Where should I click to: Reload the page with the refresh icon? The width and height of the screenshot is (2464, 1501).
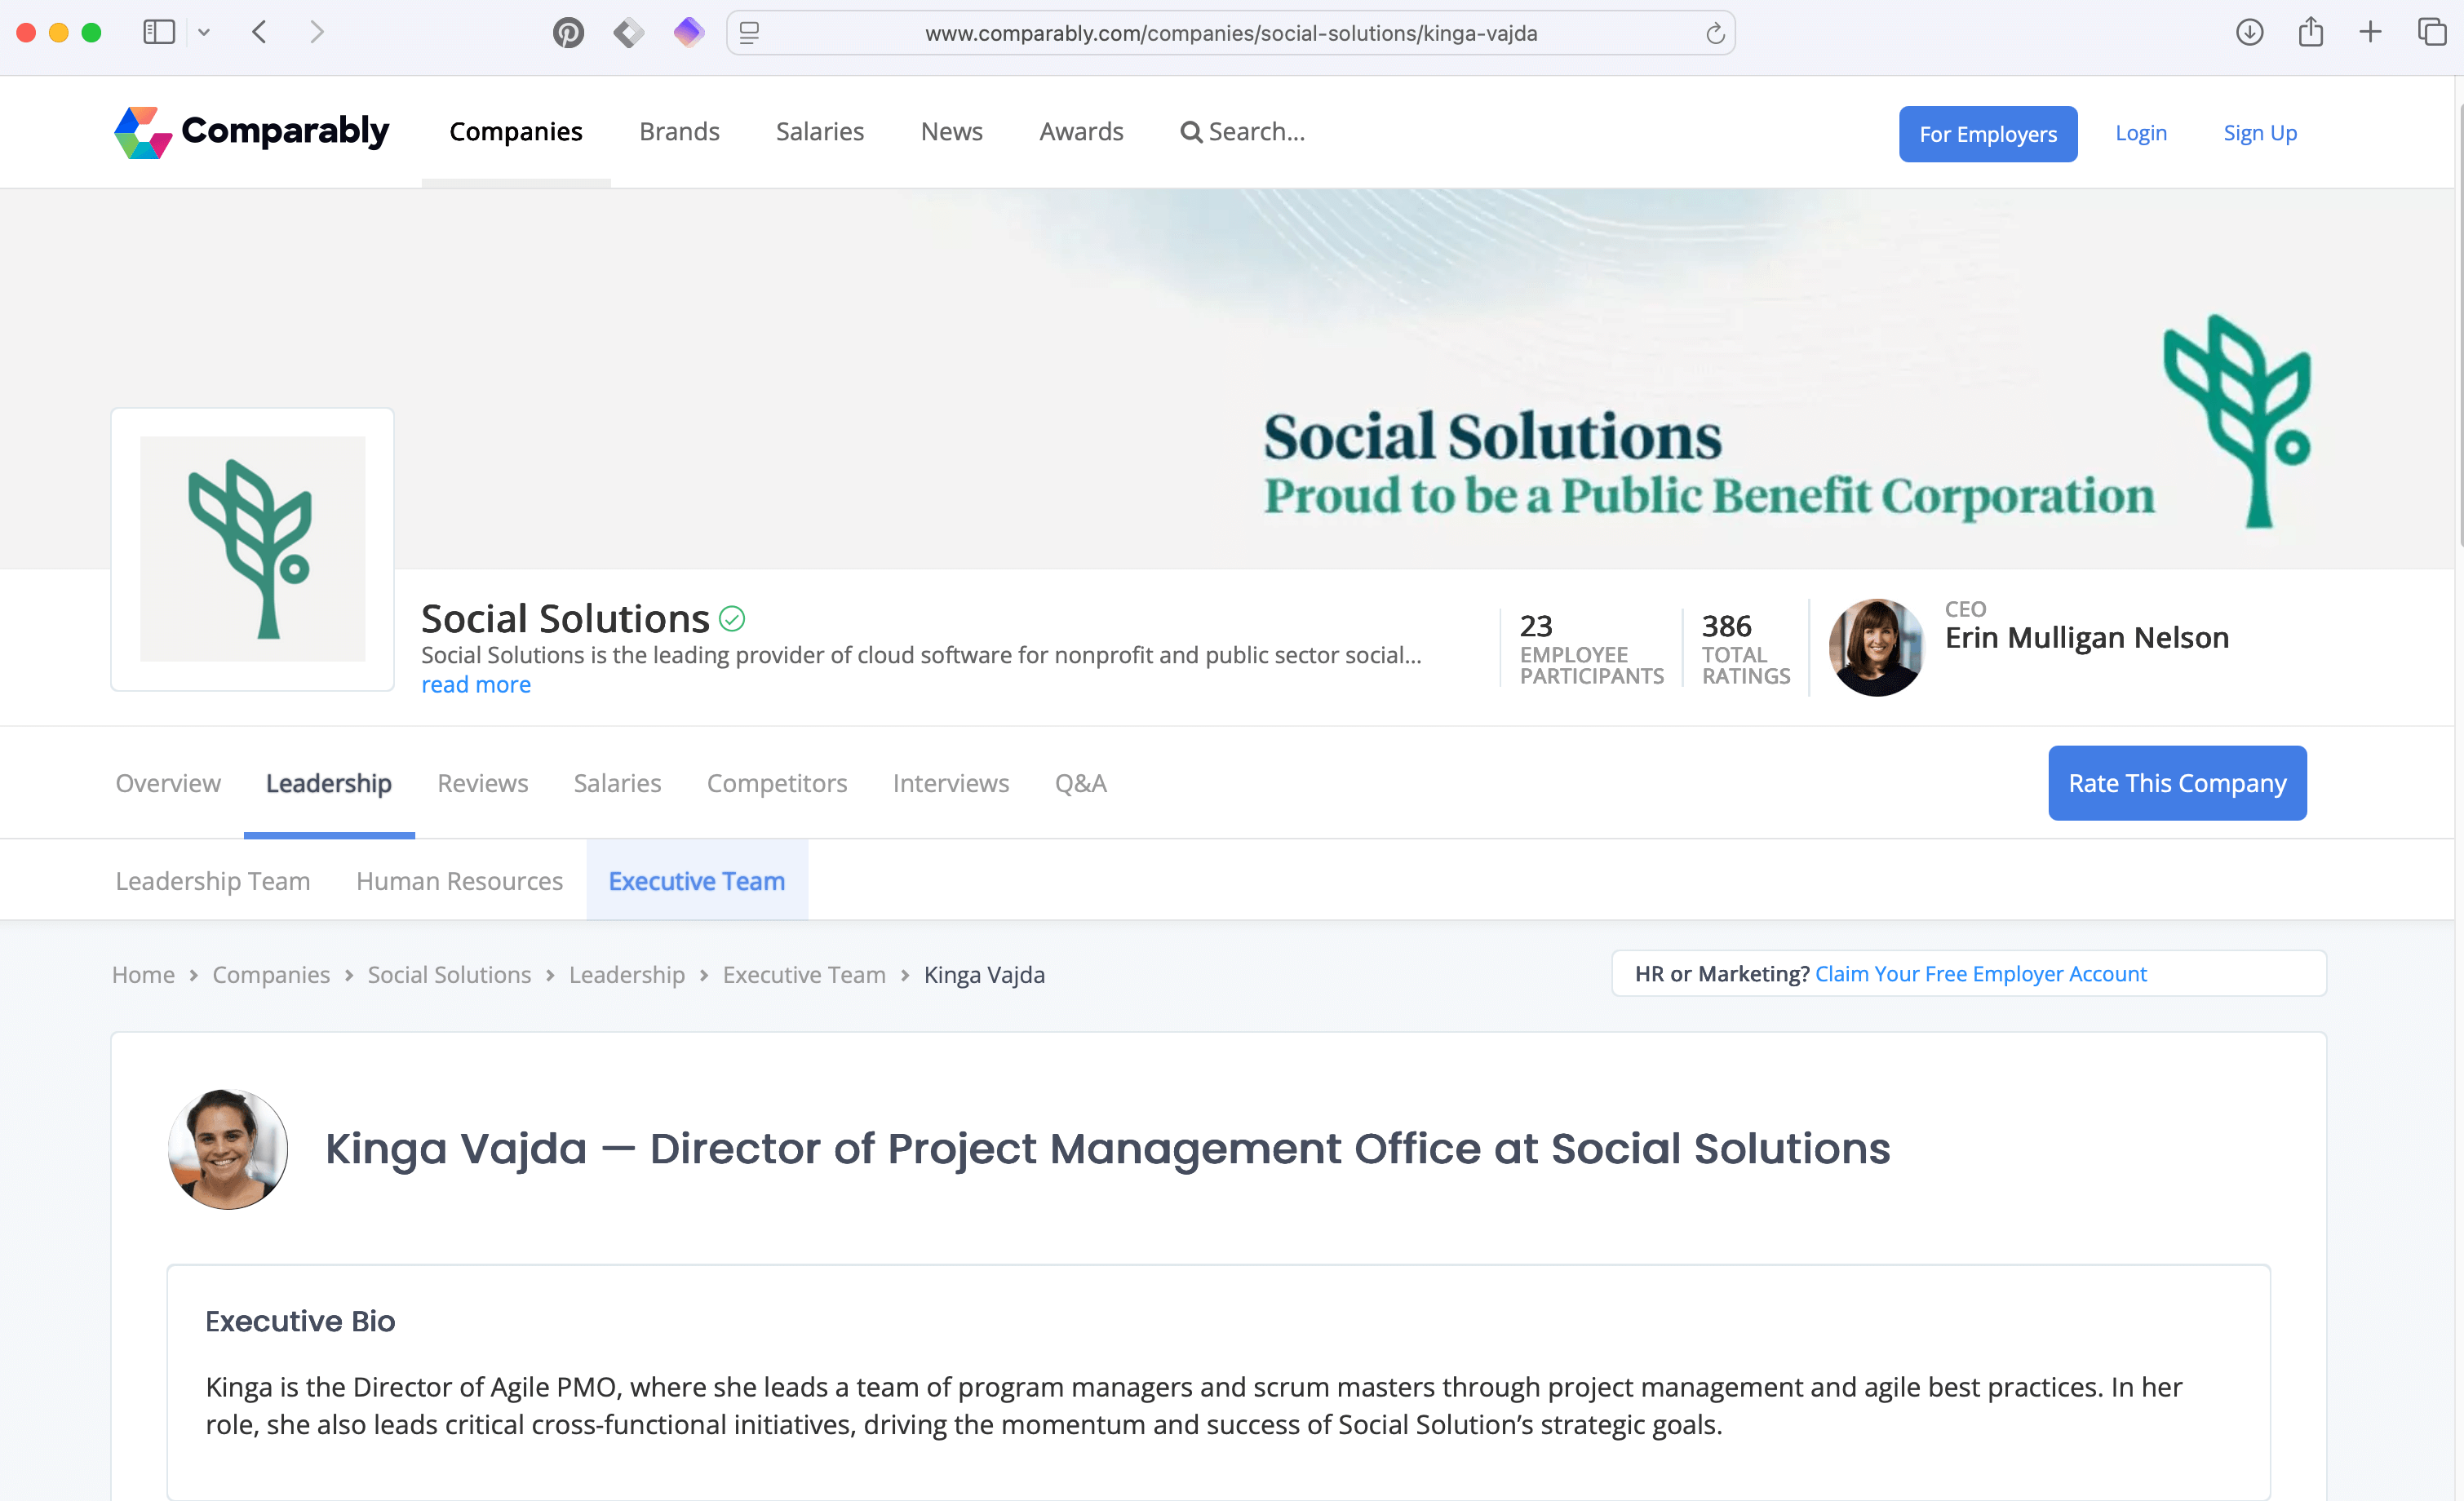coord(1715,33)
